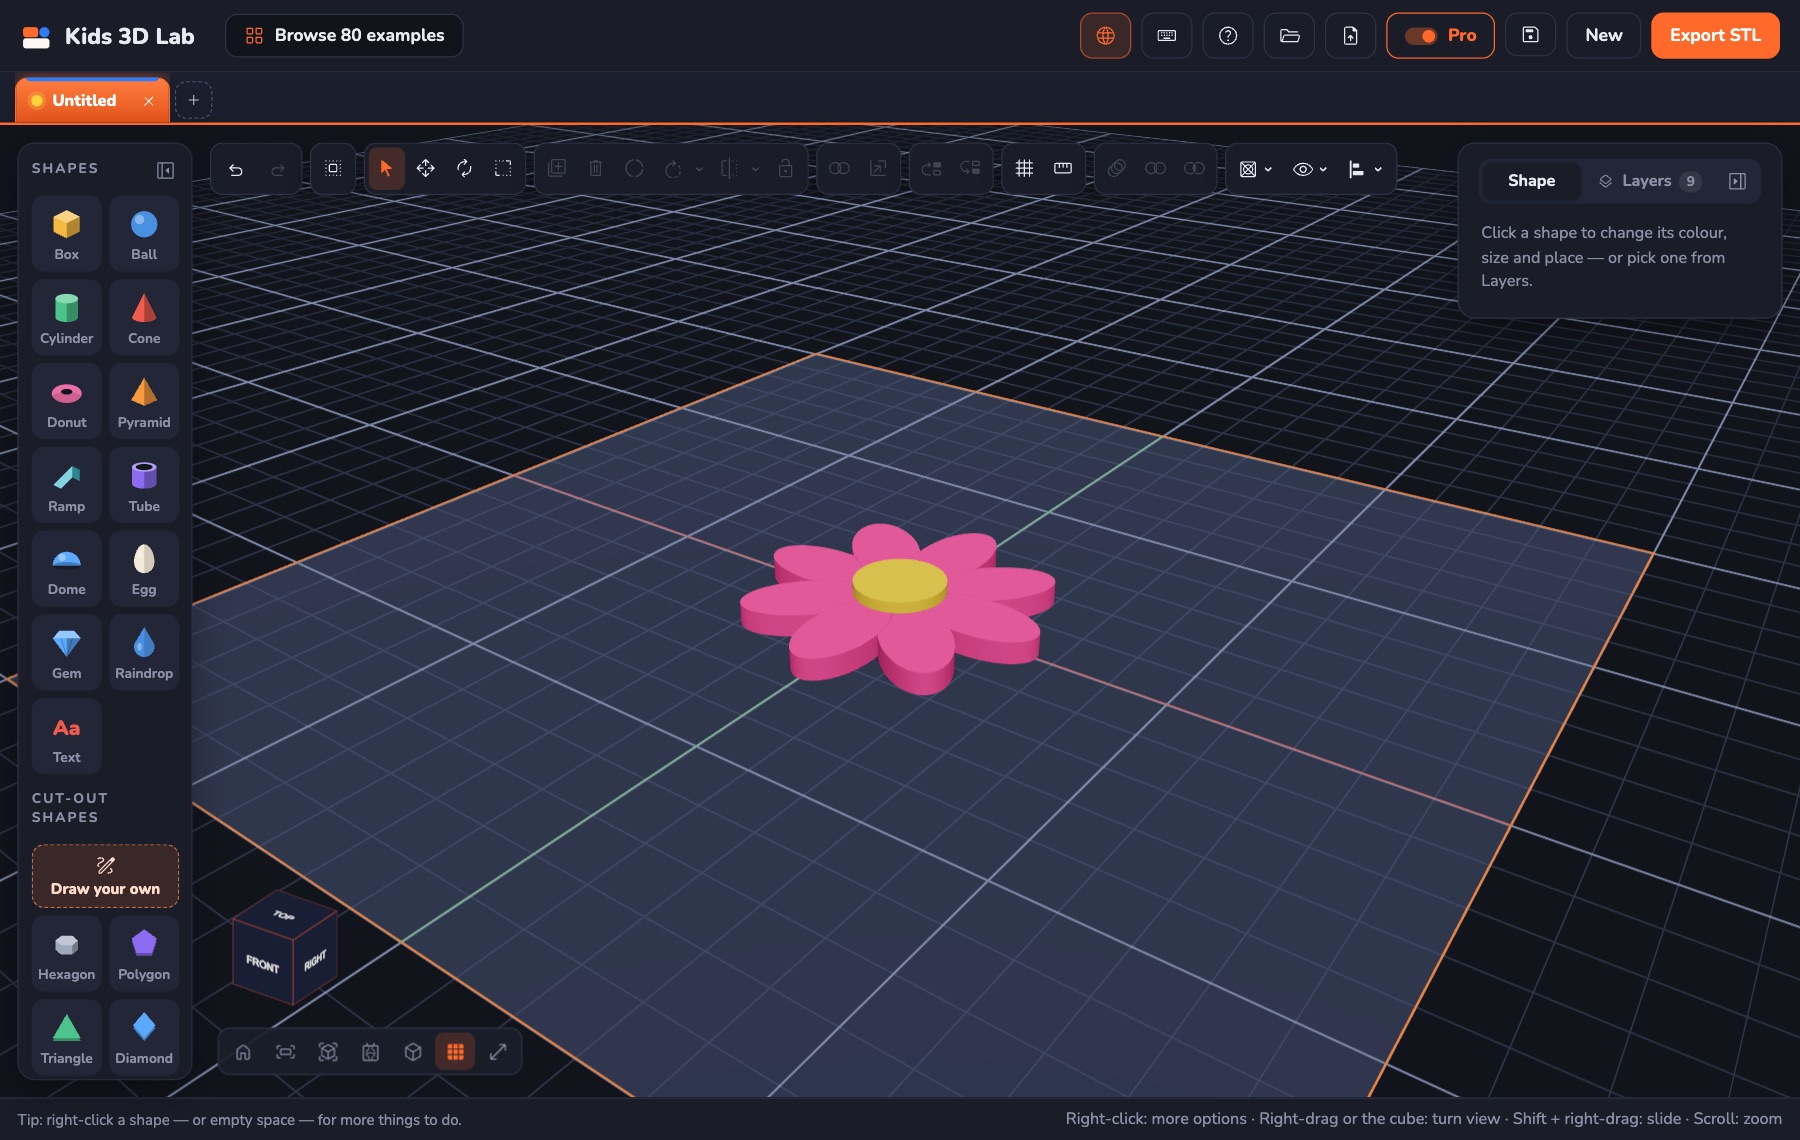The image size is (1800, 1140).
Task: Click the fullscreen arrows icon
Action: click(x=498, y=1052)
